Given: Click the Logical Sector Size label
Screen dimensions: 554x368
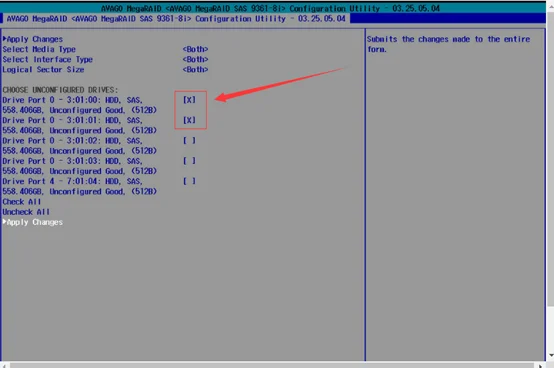Looking at the screenshot, I should (x=43, y=70).
